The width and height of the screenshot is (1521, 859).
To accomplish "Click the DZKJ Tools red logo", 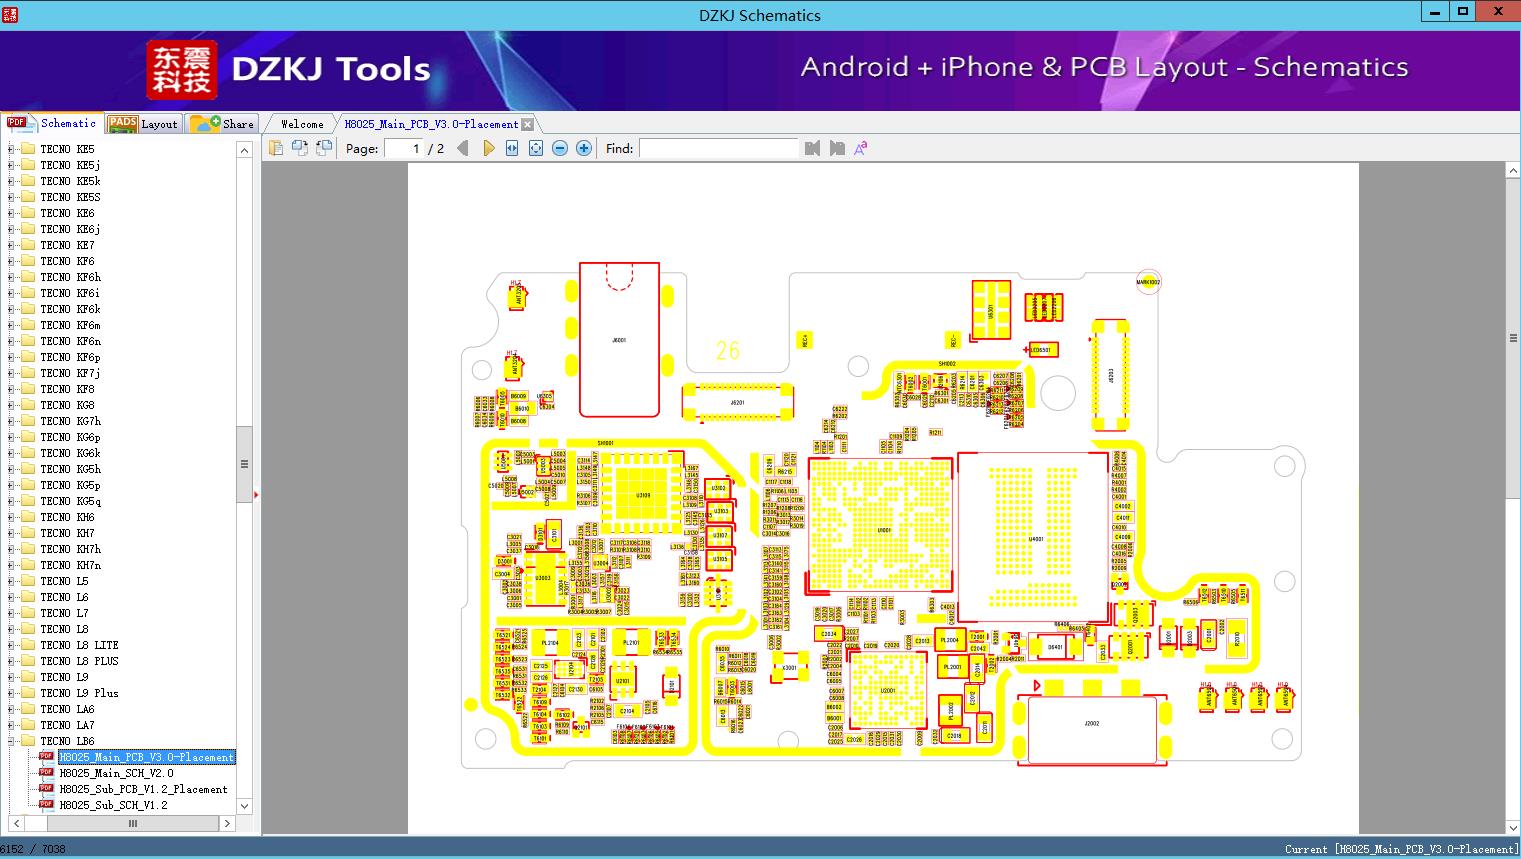I will (x=182, y=70).
